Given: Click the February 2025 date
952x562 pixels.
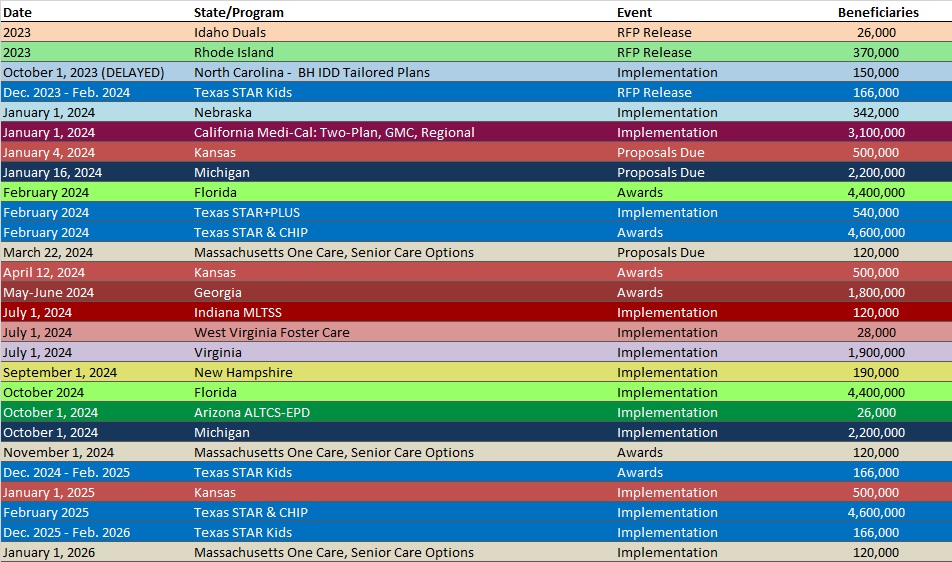Looking at the screenshot, I should 46,513.
